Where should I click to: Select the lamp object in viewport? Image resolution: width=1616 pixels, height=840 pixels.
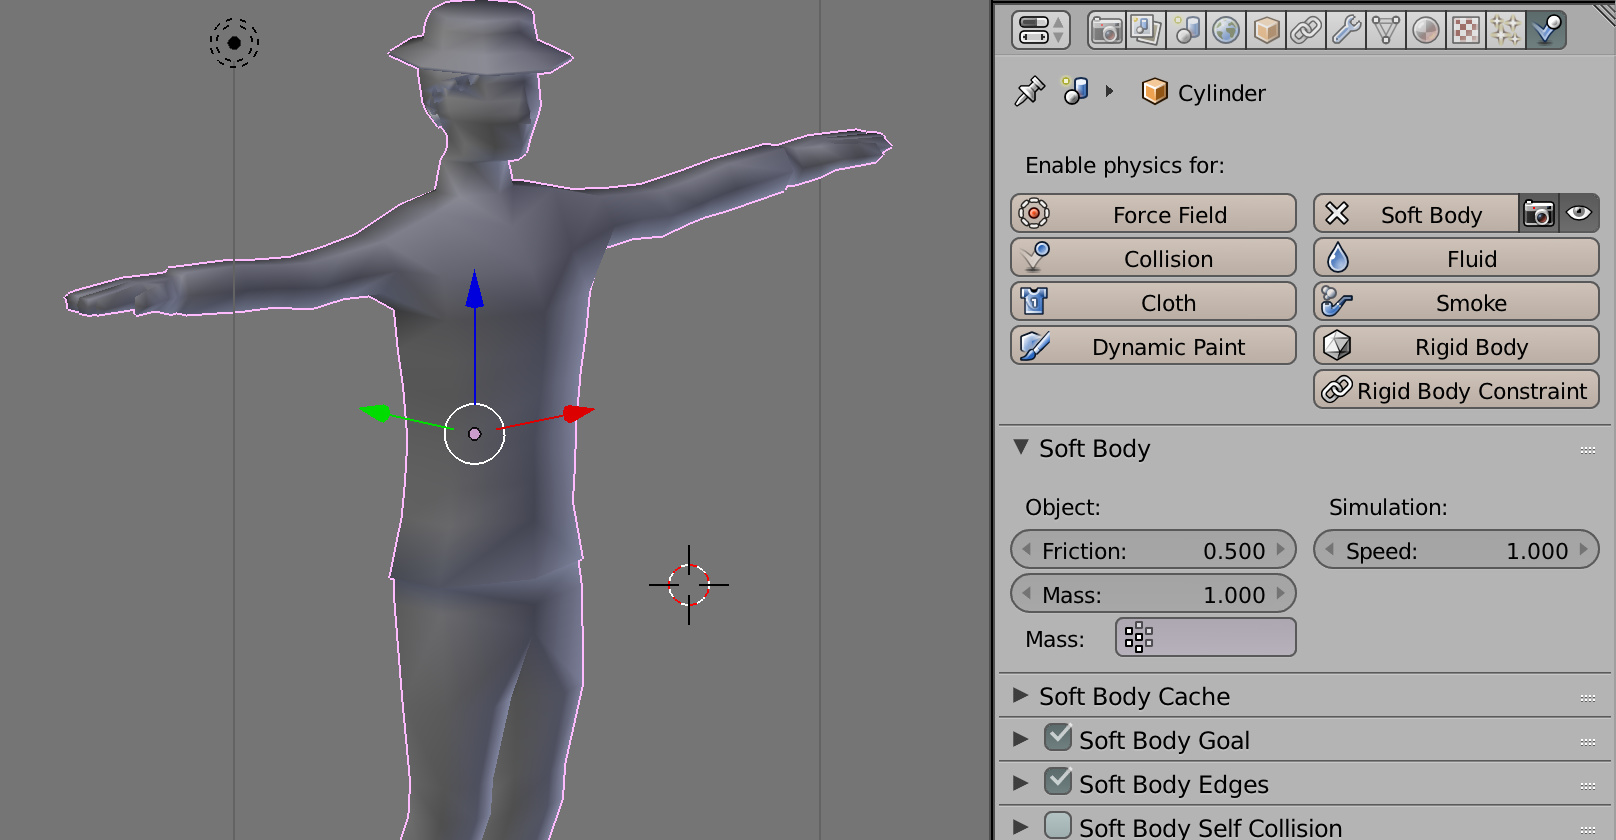tap(234, 43)
